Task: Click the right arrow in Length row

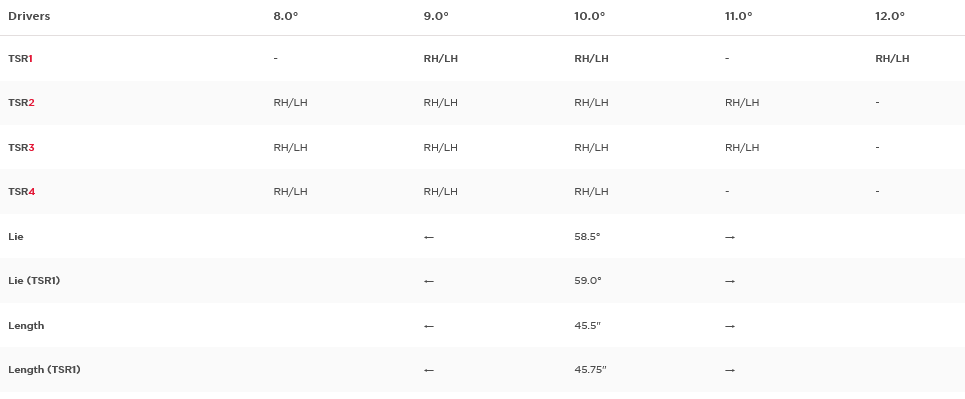Action: click(730, 326)
